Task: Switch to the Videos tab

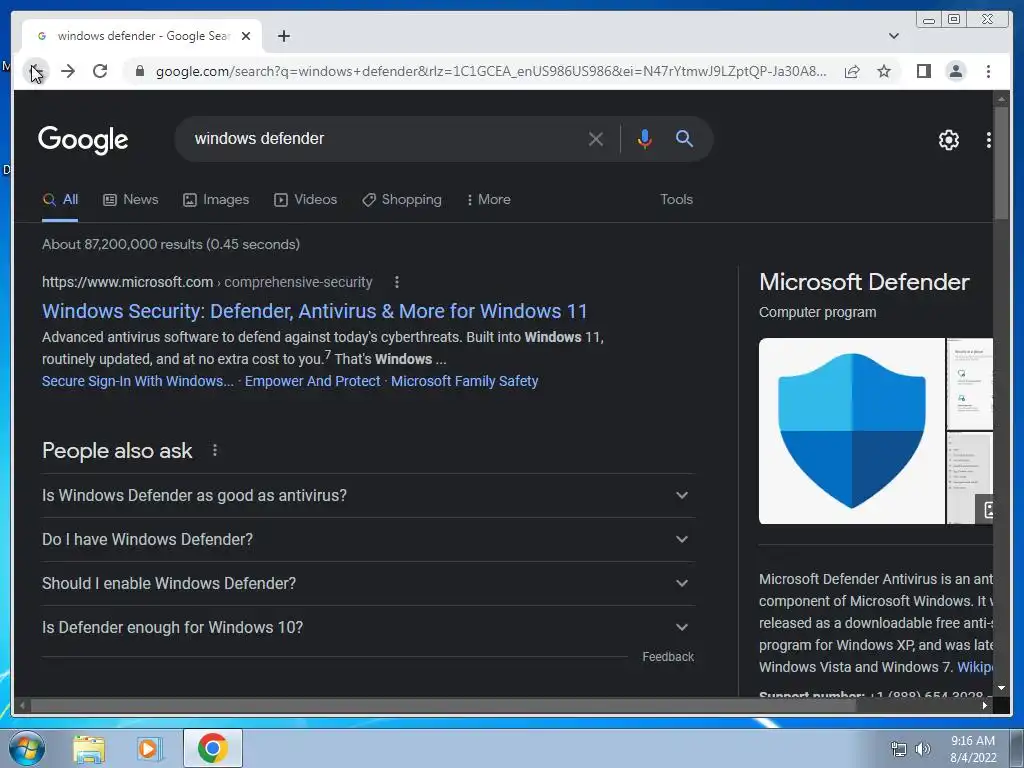Action: coord(305,200)
